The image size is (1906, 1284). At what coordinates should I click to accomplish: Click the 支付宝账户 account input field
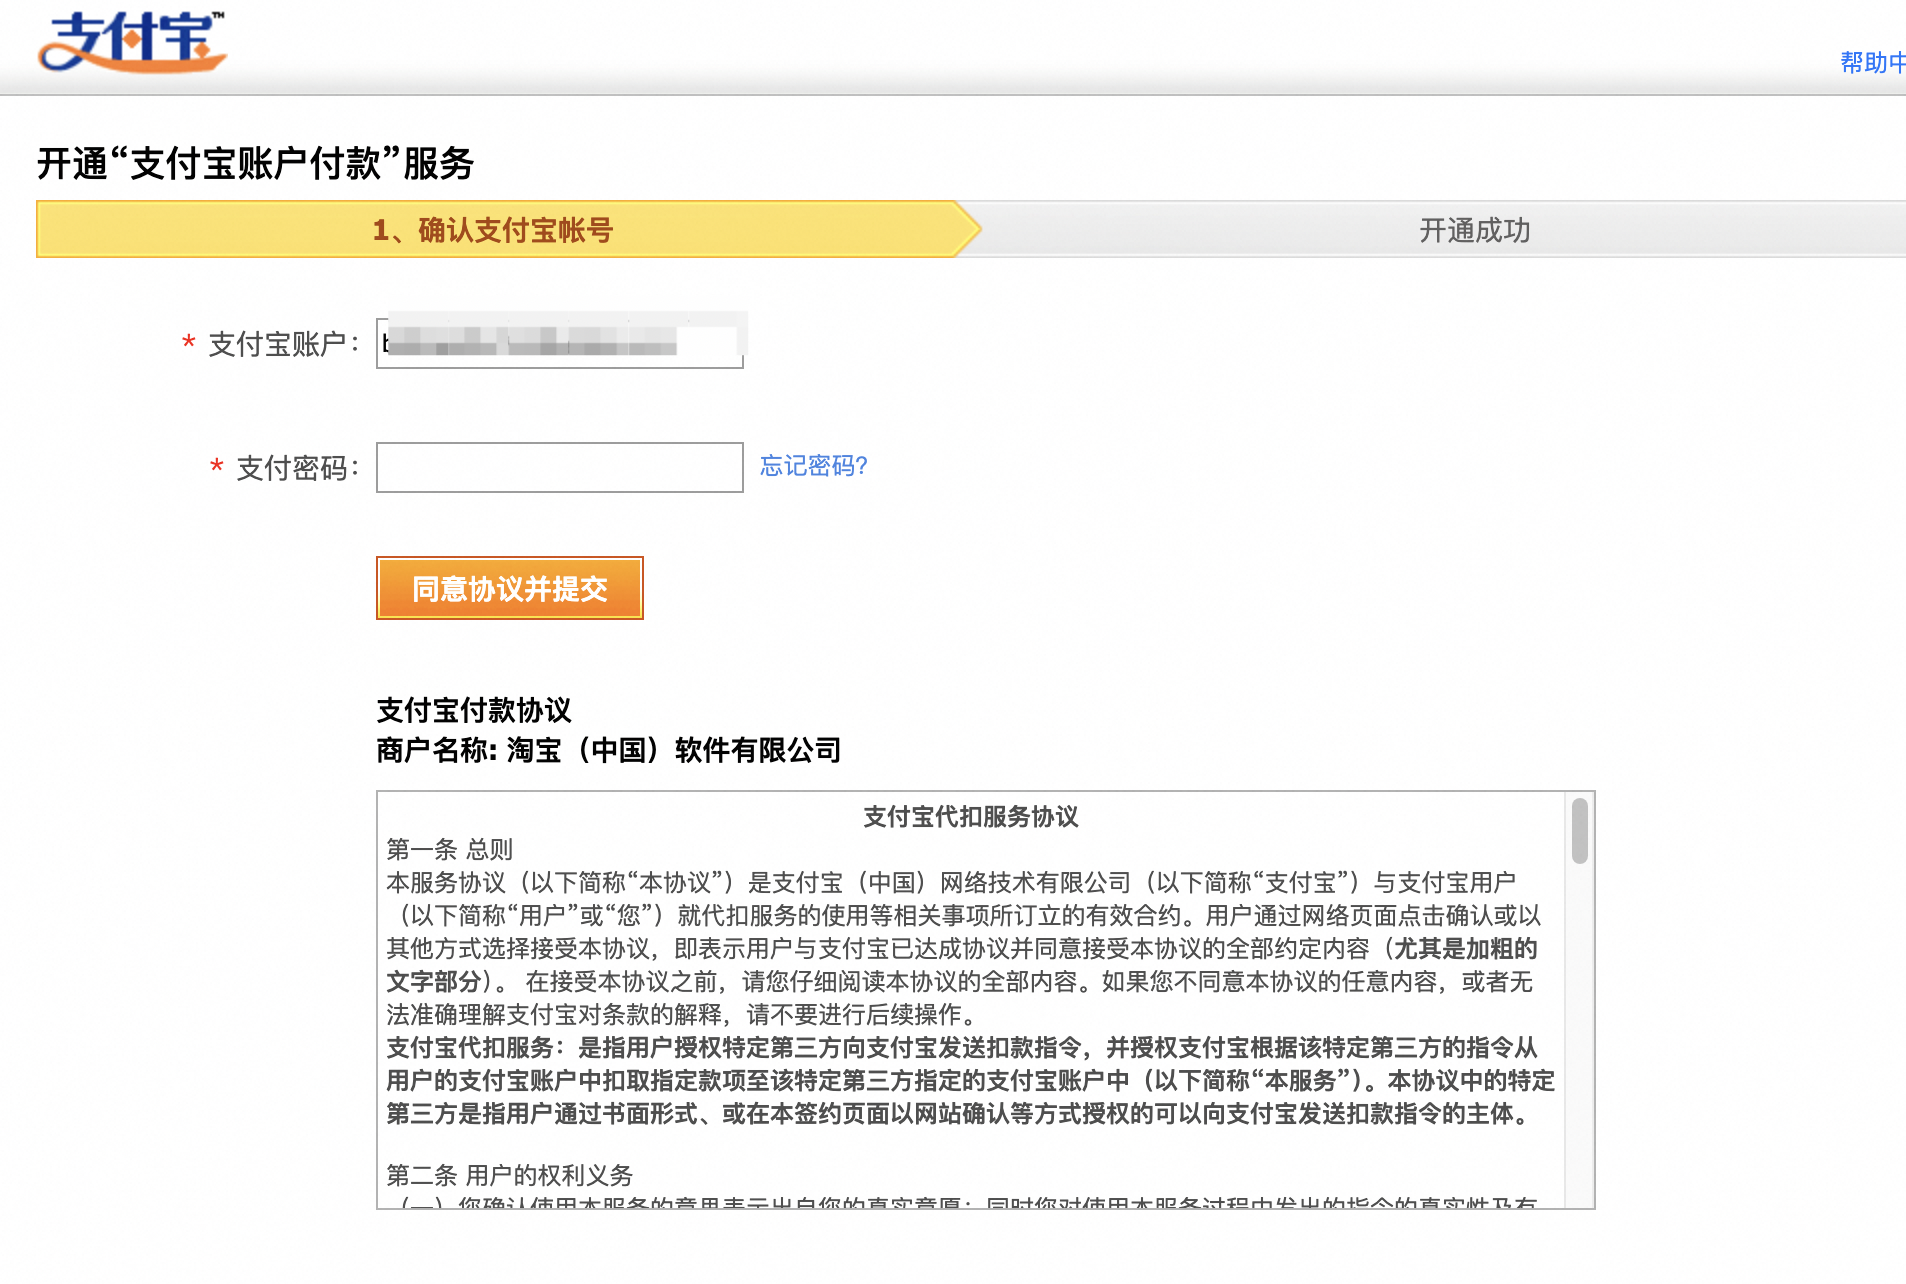coord(560,343)
